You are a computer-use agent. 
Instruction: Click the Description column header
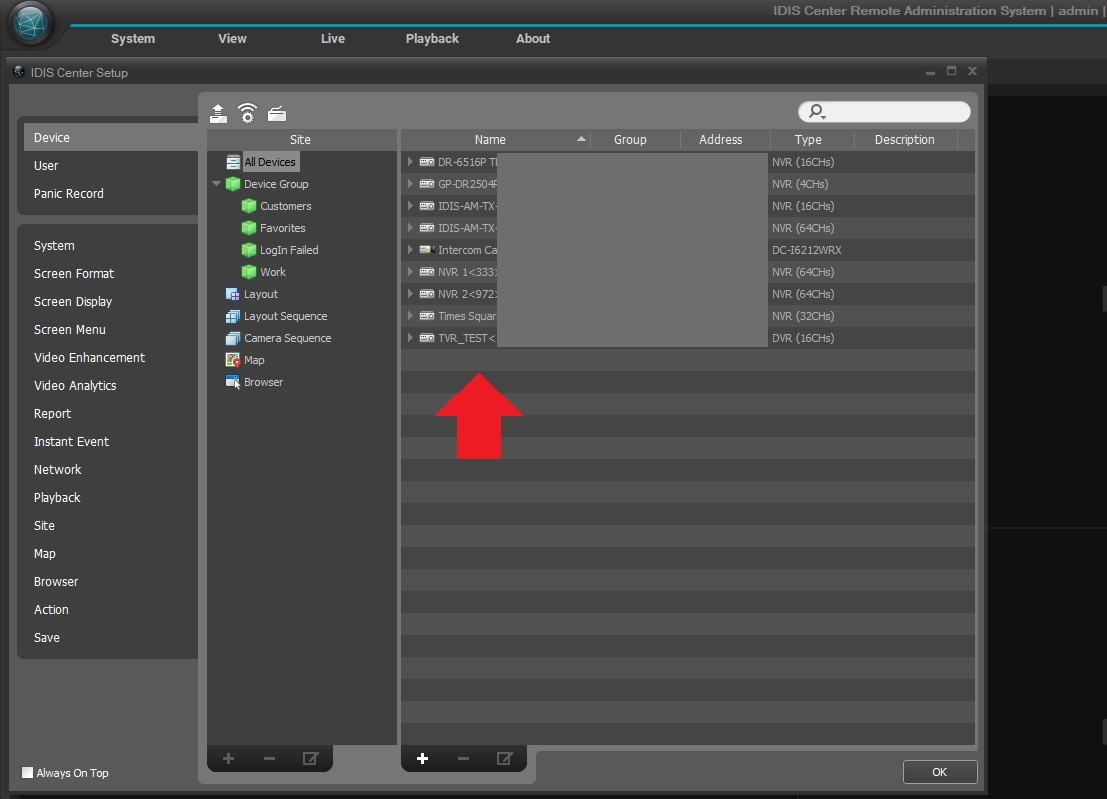(904, 140)
